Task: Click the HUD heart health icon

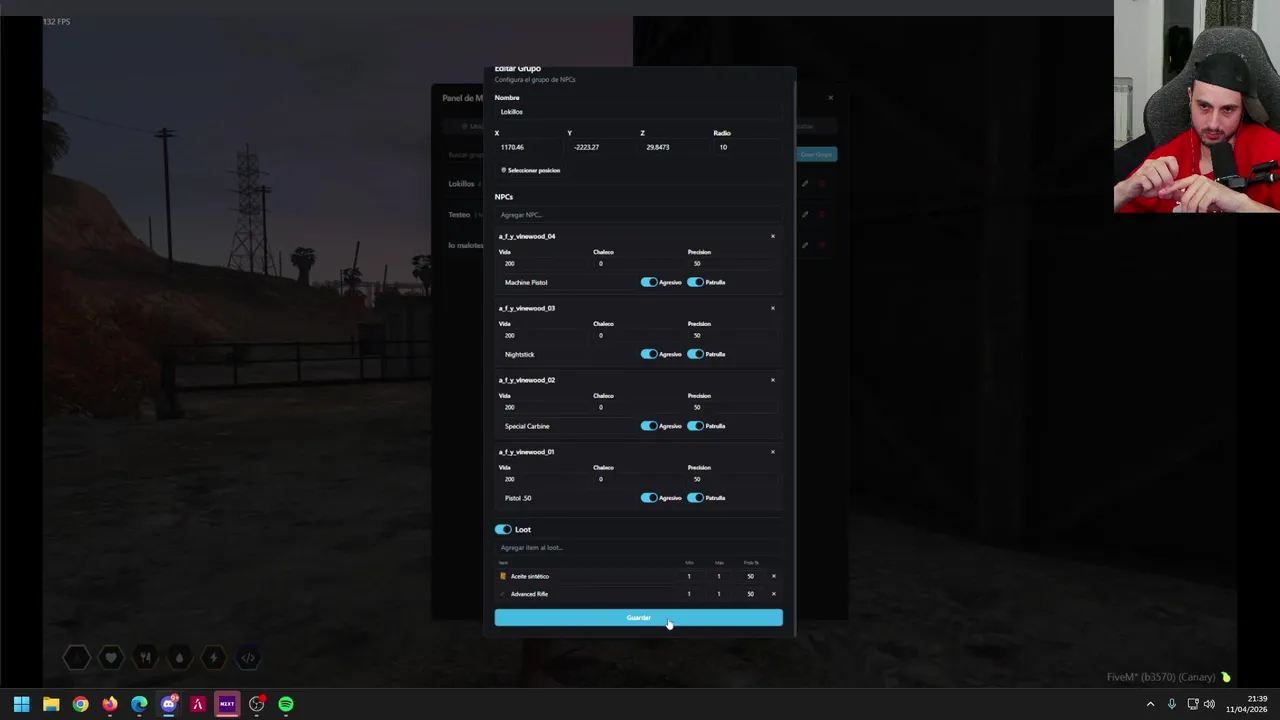Action: (x=111, y=658)
